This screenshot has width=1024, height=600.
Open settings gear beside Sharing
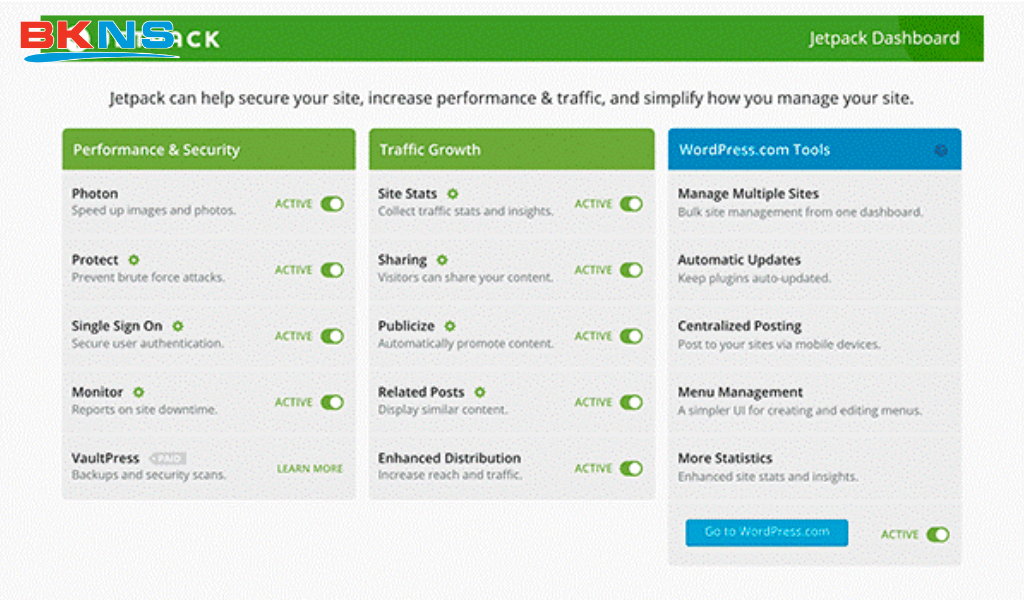click(x=442, y=260)
